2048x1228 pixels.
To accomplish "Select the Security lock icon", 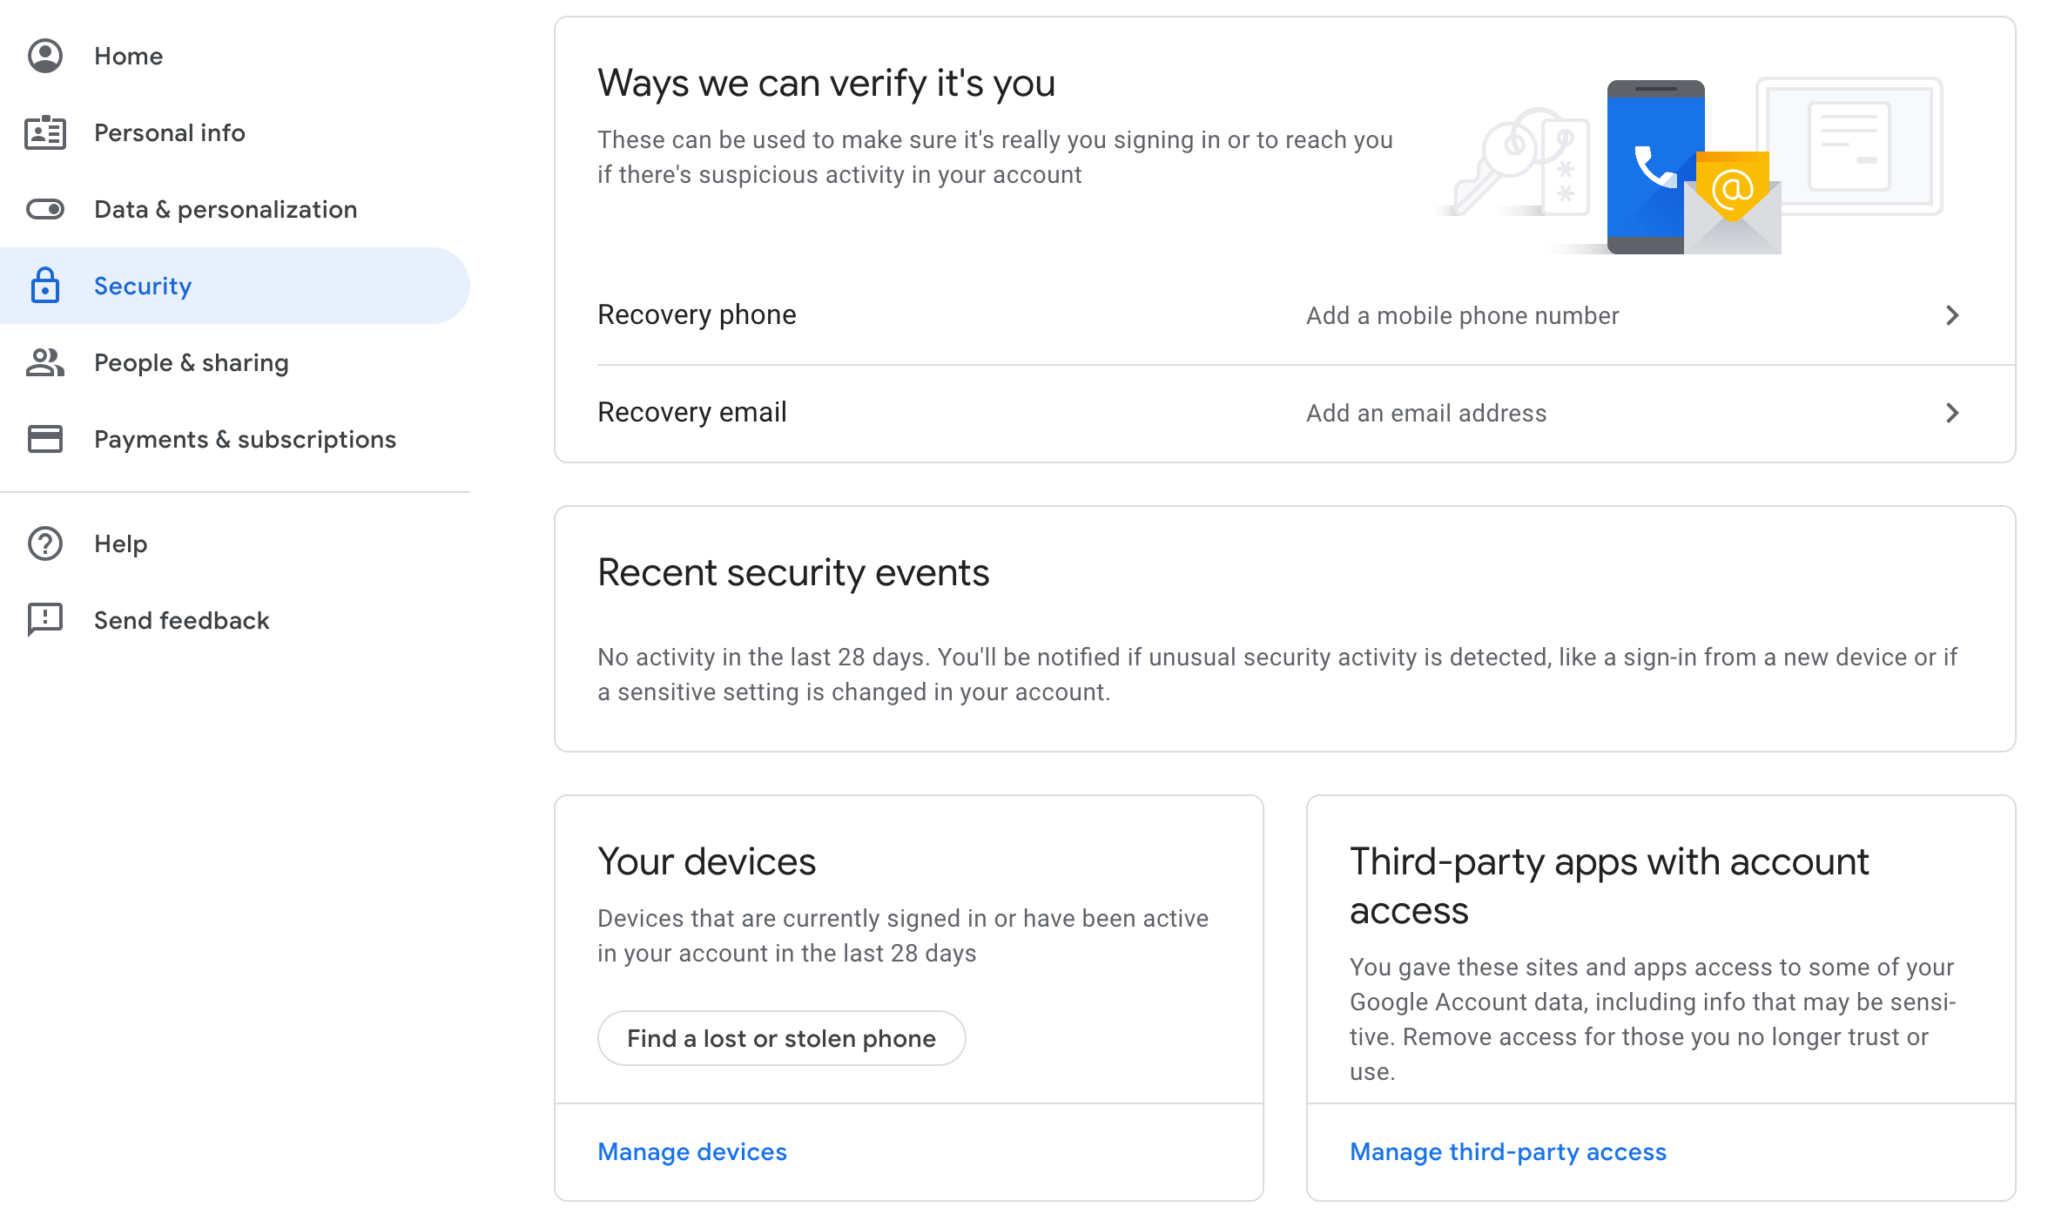I will 45,286.
